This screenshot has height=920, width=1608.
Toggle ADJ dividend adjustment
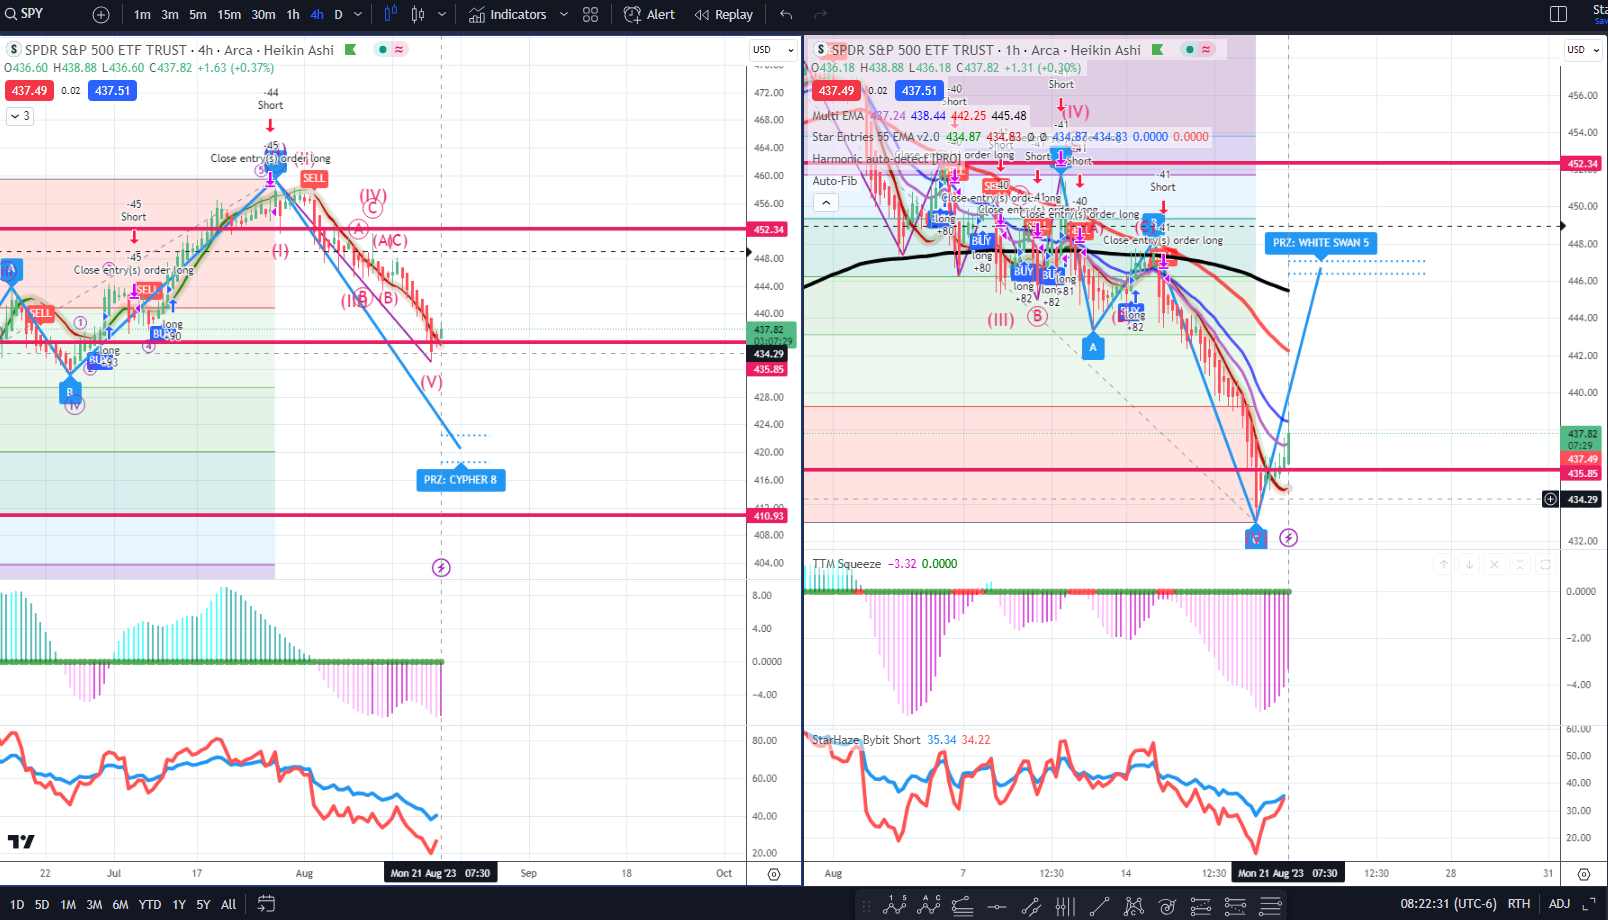(x=1559, y=904)
